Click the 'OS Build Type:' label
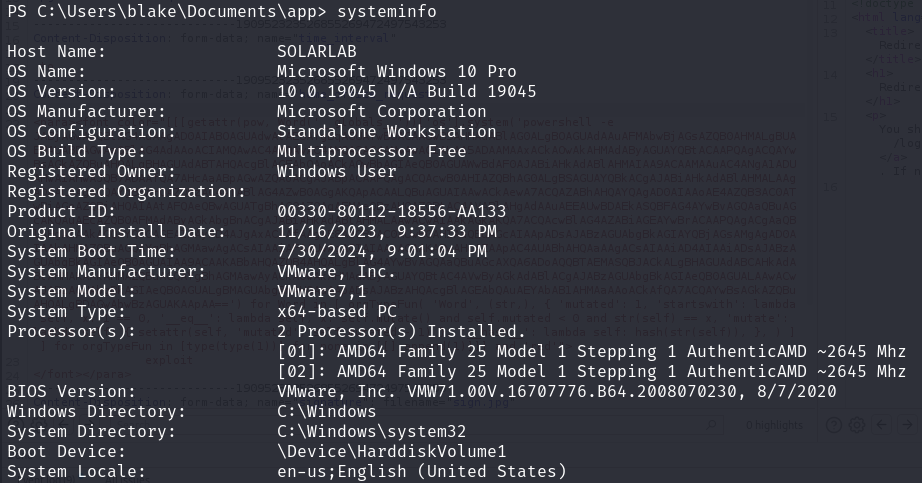Image resolution: width=922 pixels, height=483 pixels. 76,152
